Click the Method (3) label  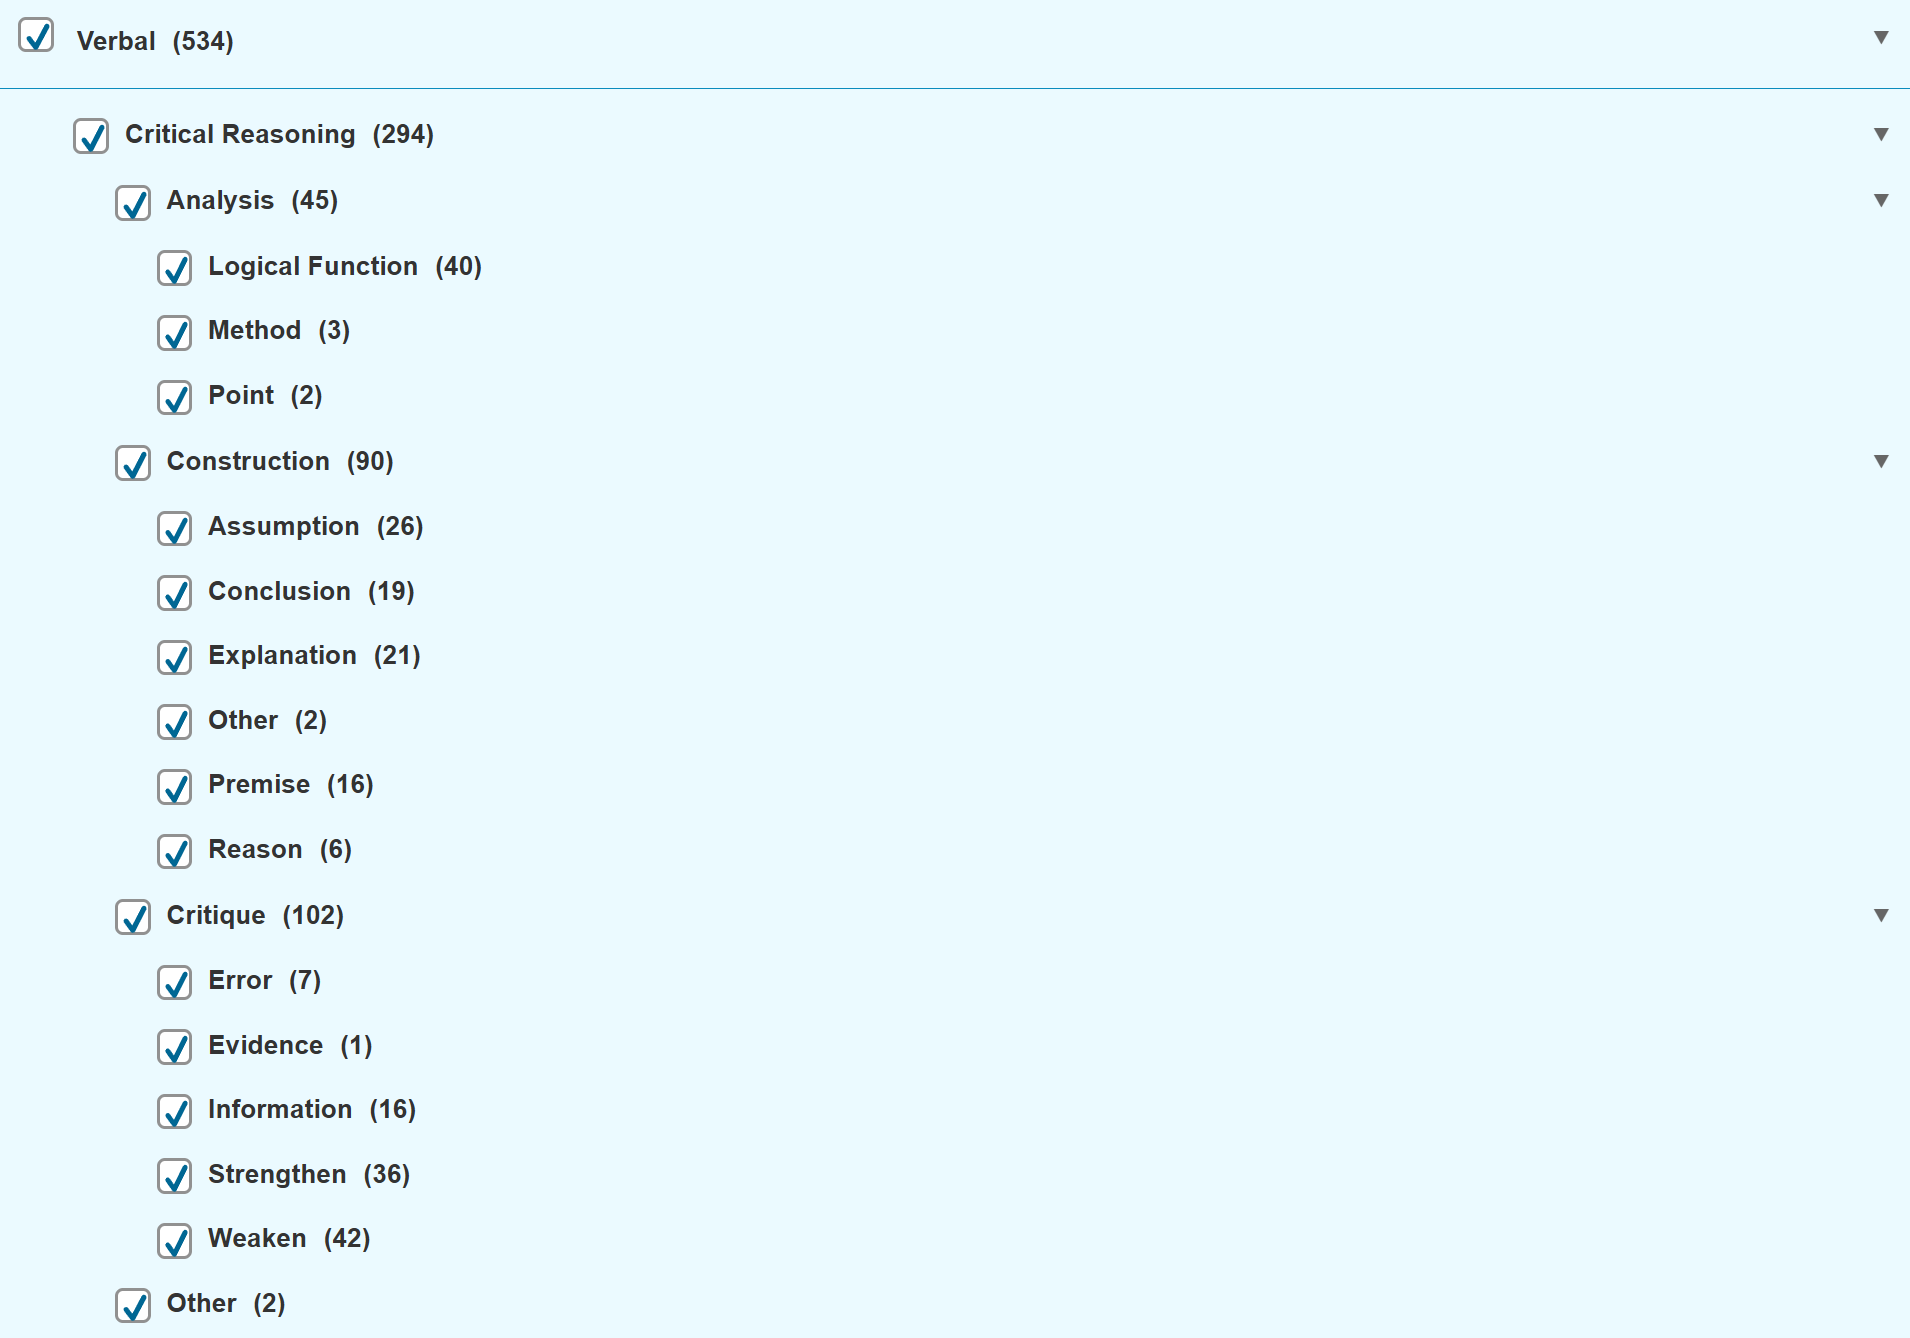(279, 330)
